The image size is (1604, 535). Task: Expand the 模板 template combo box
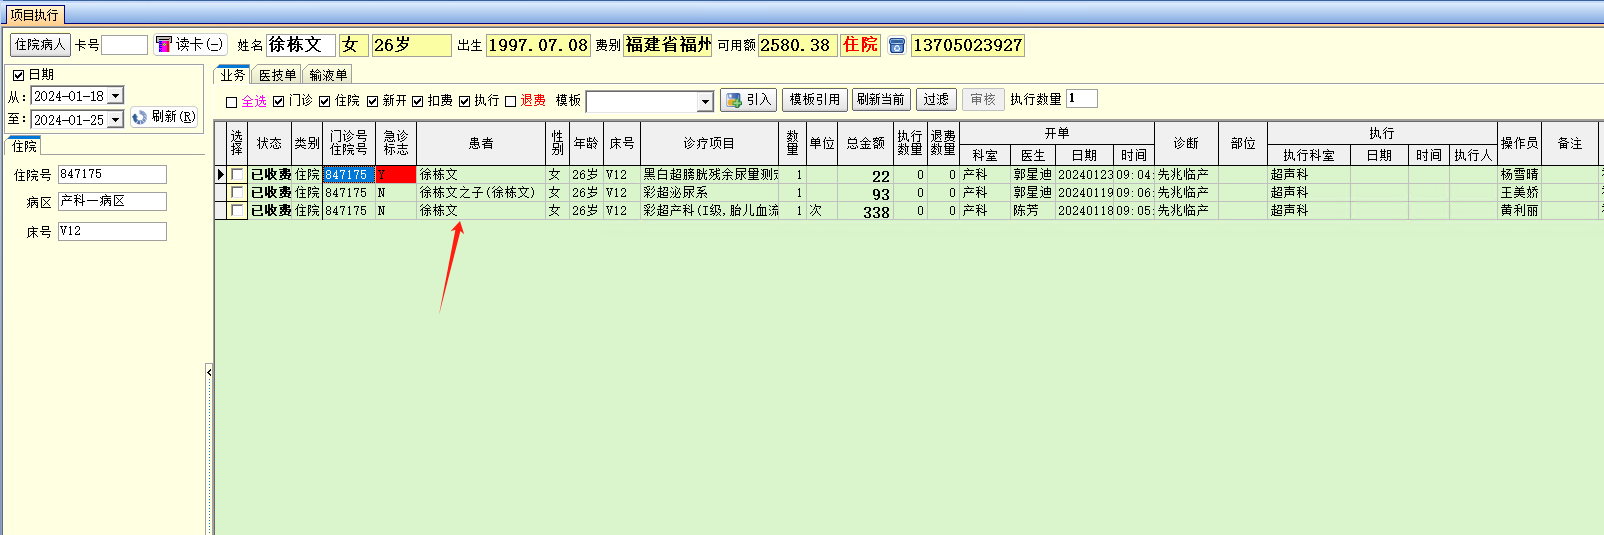(x=705, y=101)
